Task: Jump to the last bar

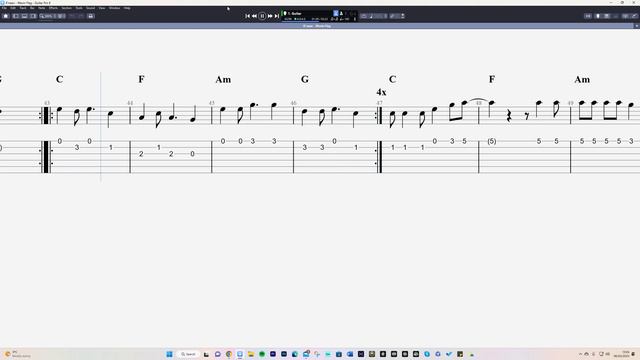Action: tap(277, 16)
